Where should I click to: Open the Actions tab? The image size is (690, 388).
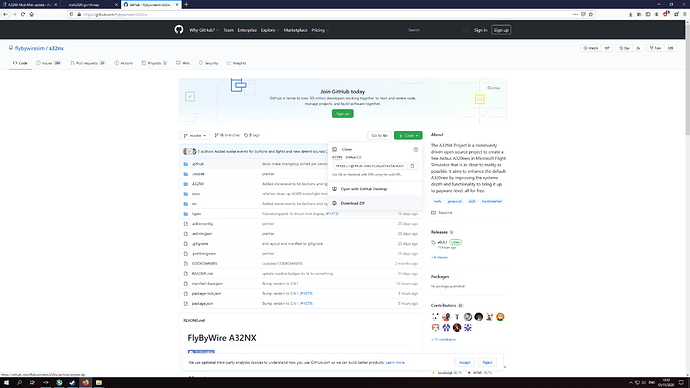pos(123,63)
